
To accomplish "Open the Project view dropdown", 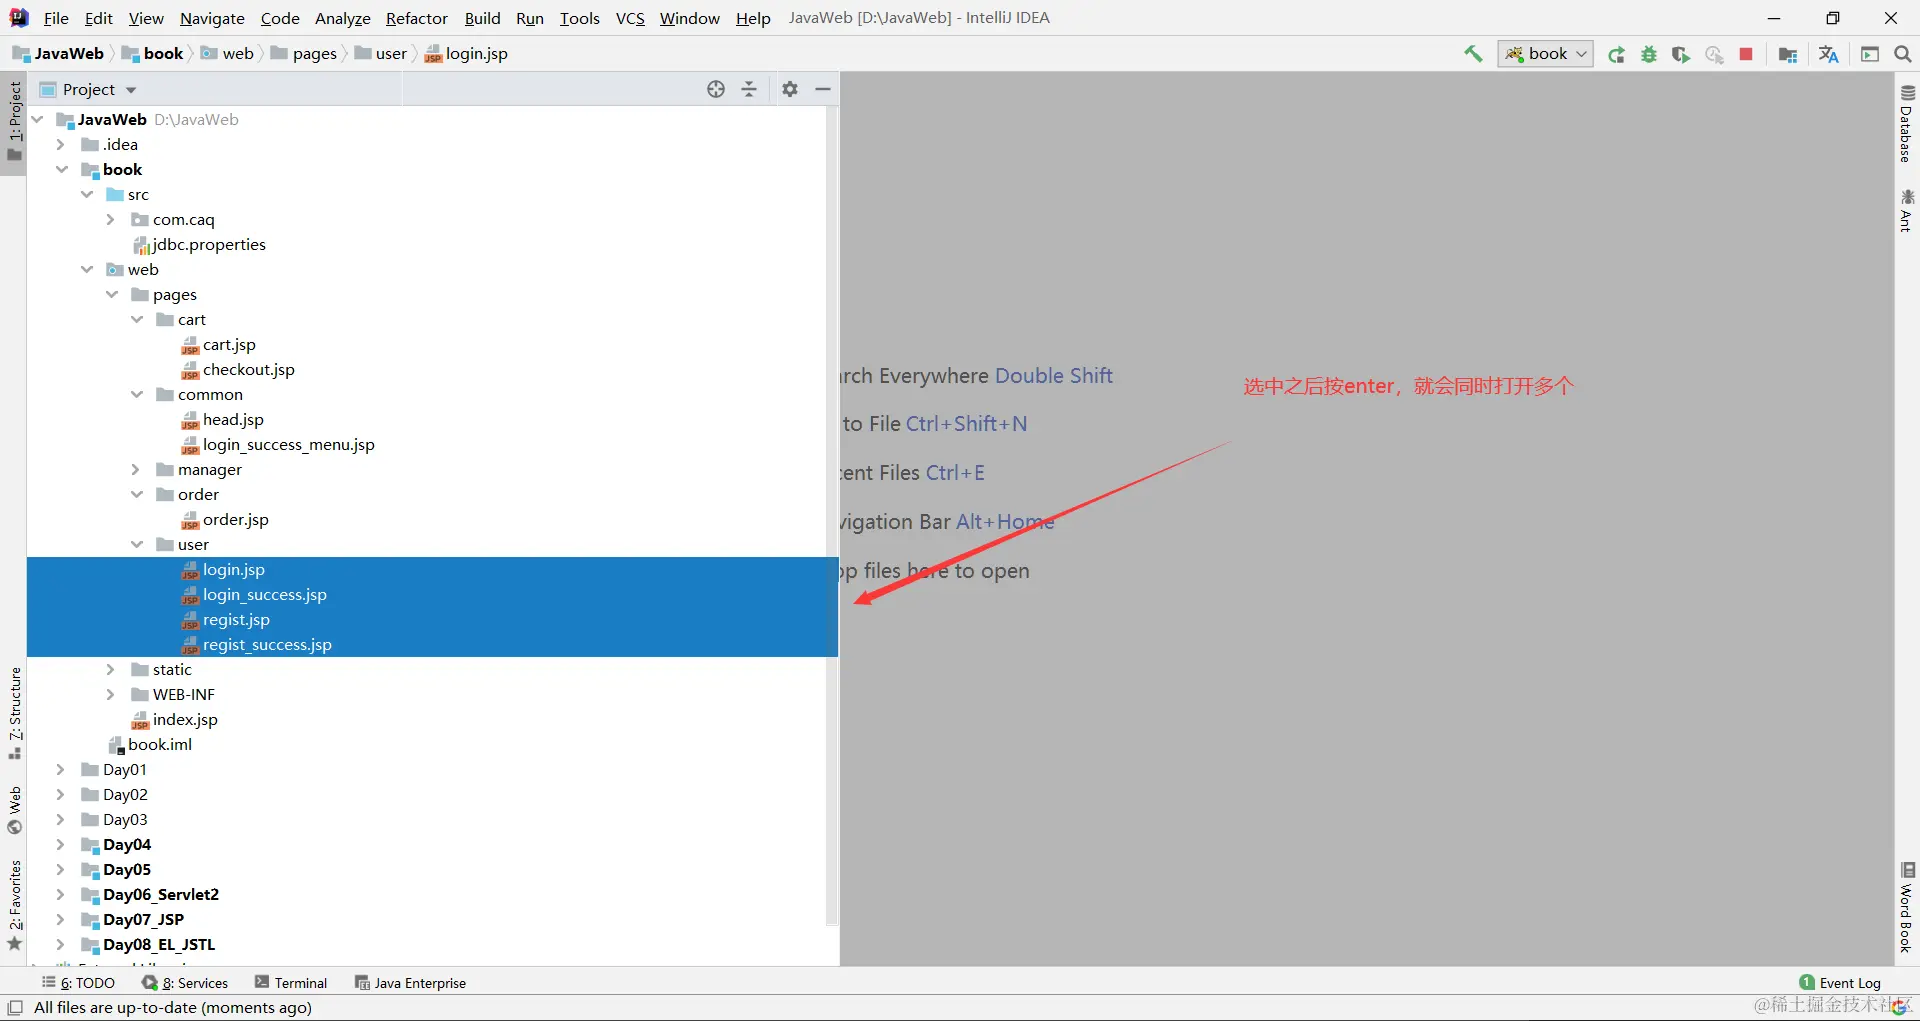I will [x=88, y=89].
